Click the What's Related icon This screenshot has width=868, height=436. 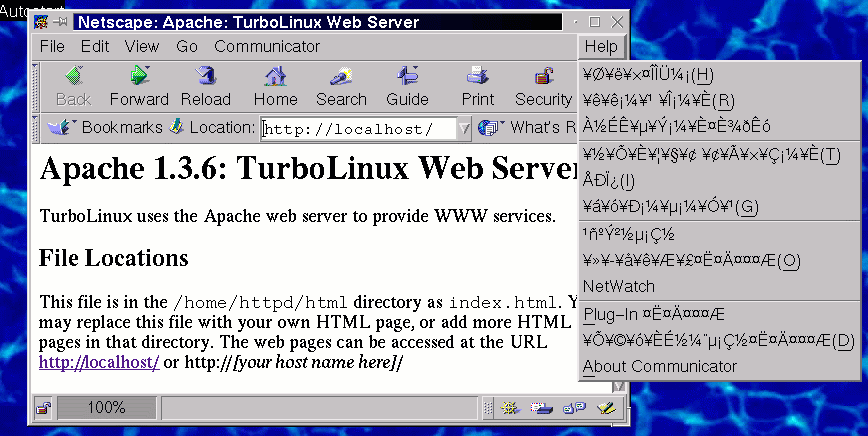coord(490,128)
